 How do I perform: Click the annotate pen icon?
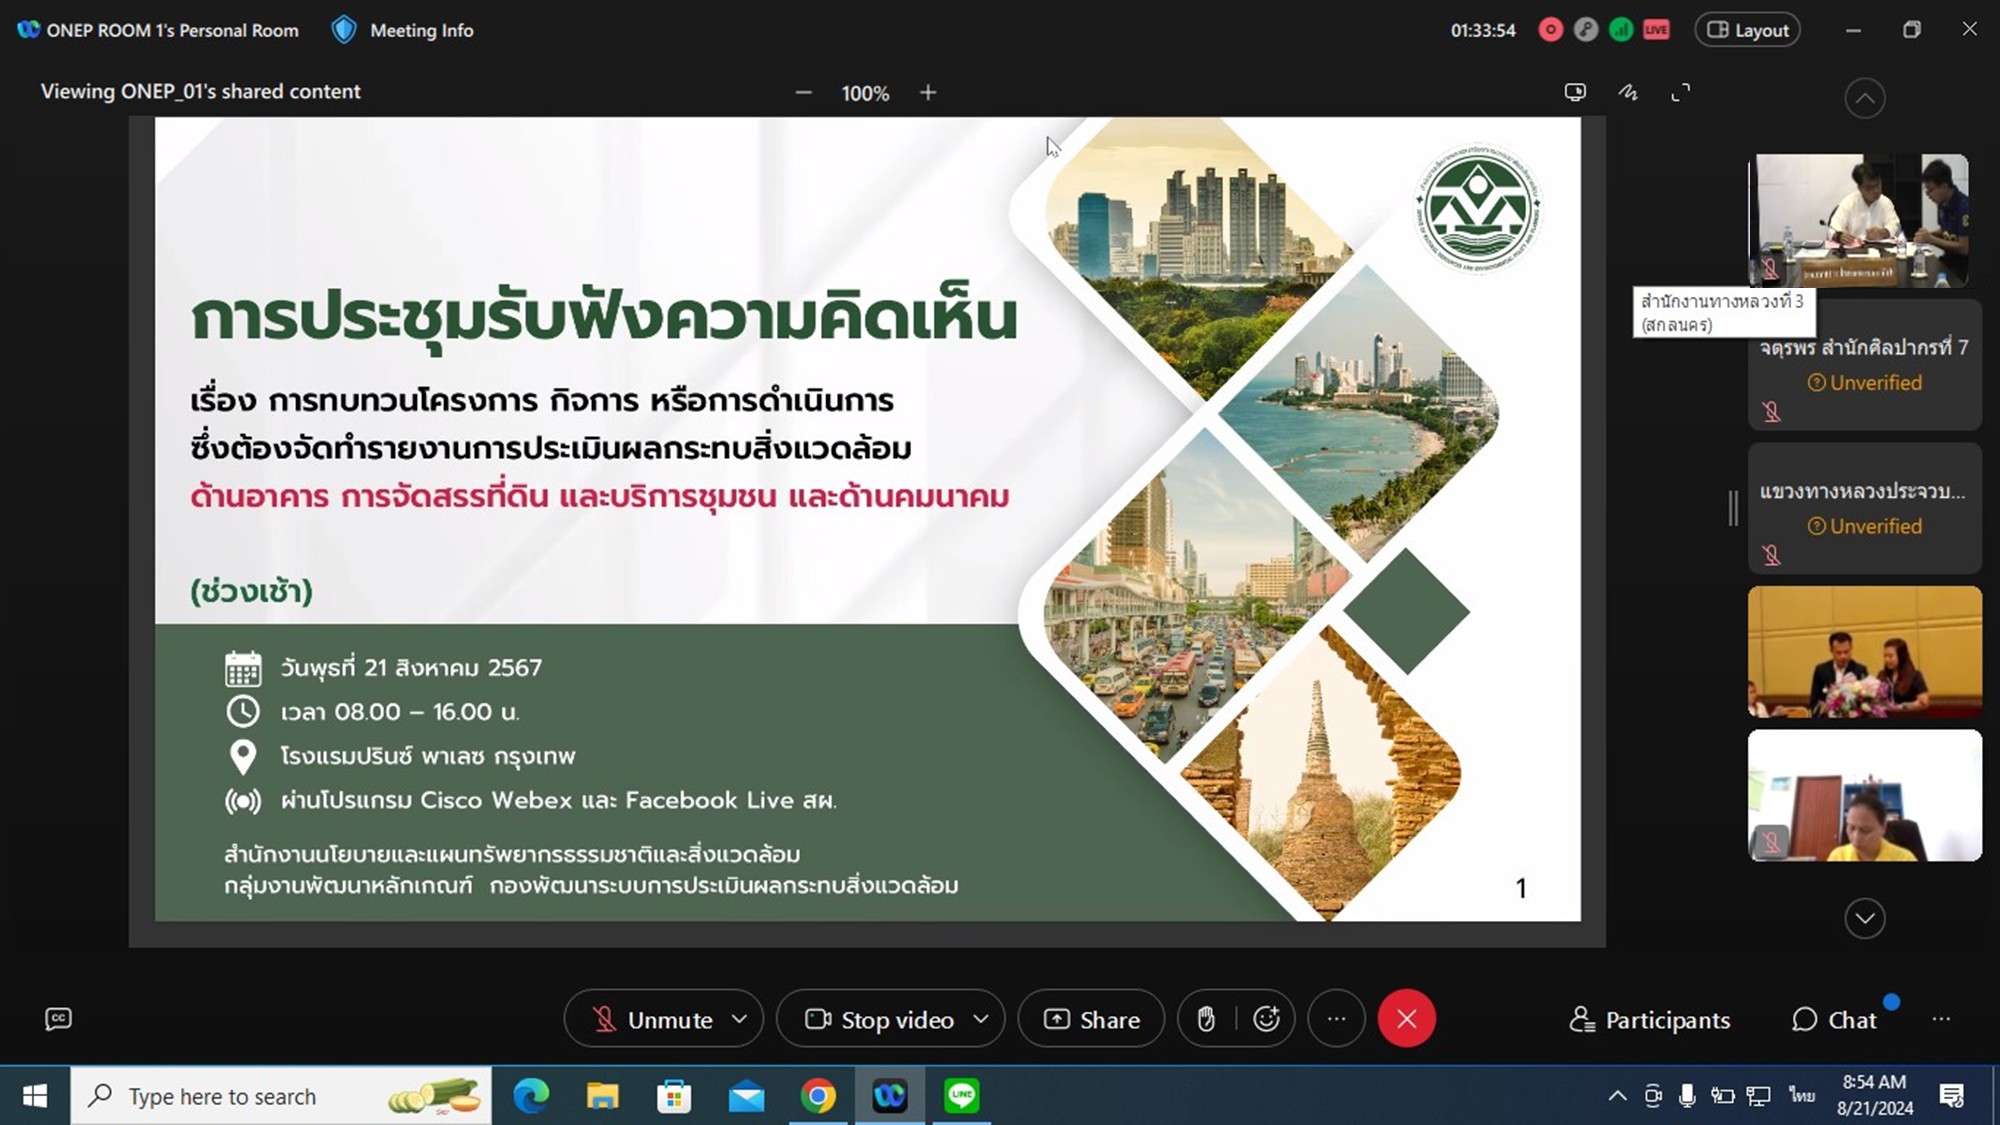1628,92
